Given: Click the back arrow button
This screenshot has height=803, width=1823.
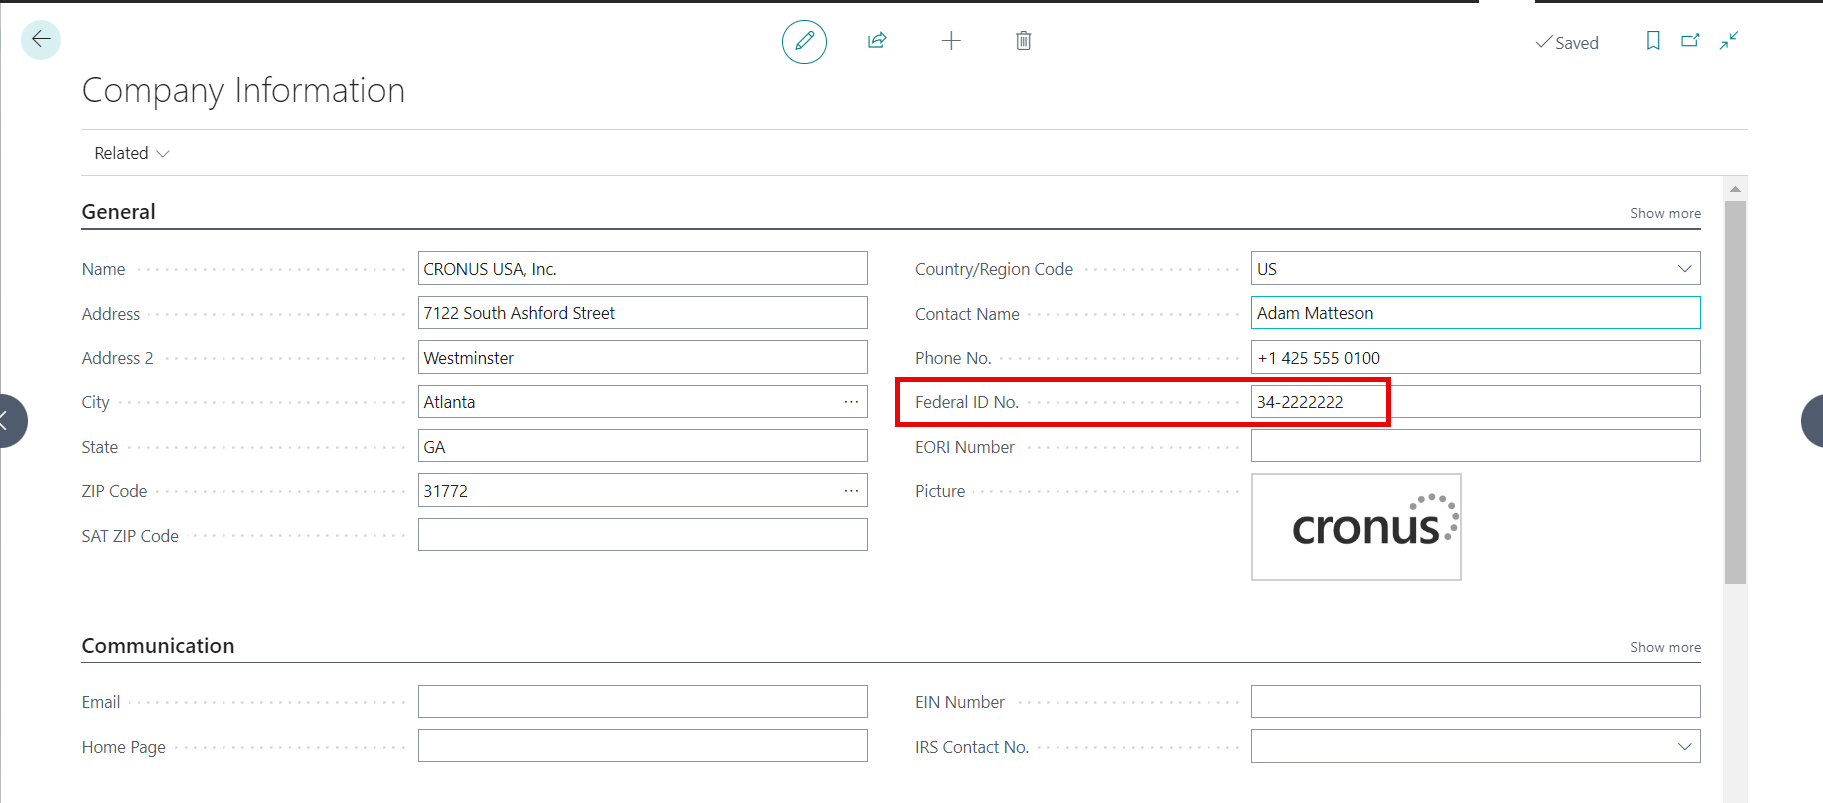Looking at the screenshot, I should (41, 40).
